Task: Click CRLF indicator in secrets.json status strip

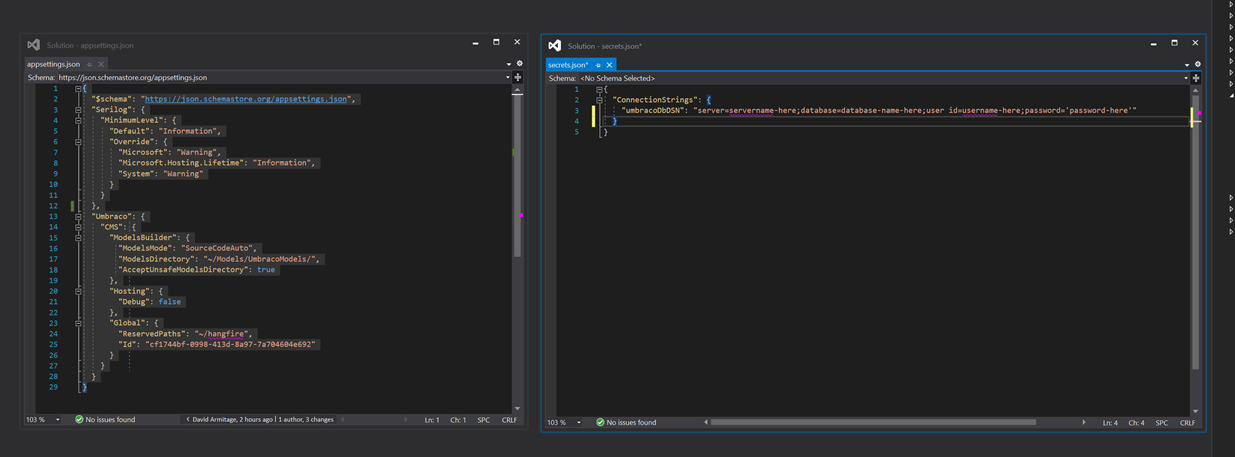Action: (x=1188, y=423)
